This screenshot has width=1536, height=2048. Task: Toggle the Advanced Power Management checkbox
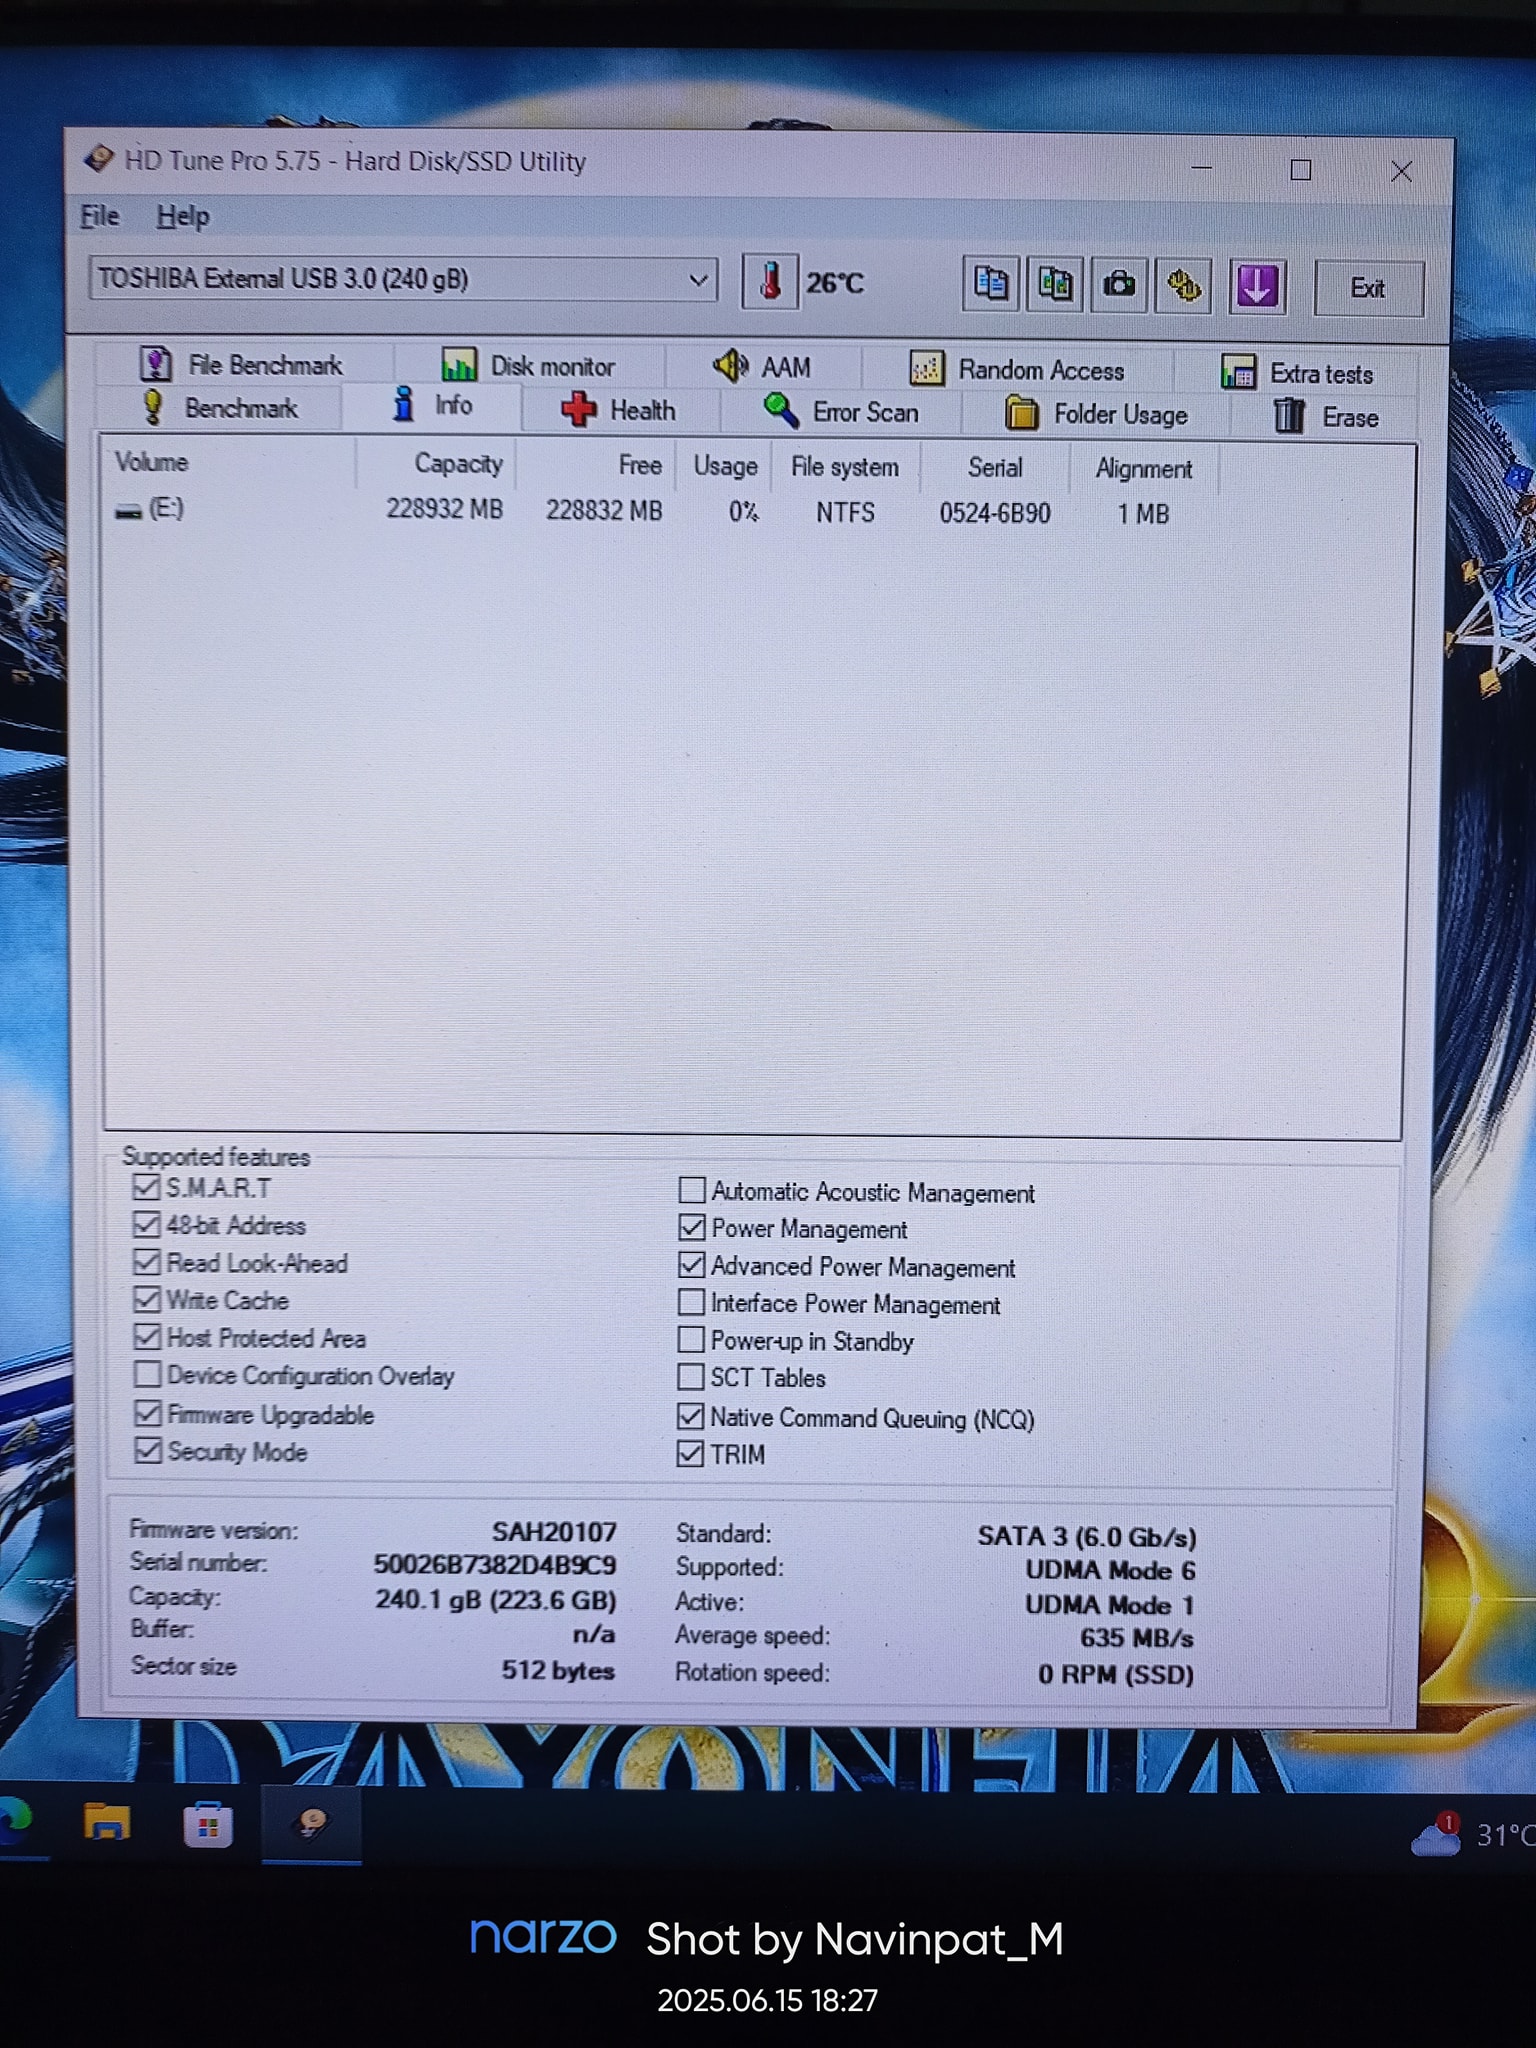692,1265
